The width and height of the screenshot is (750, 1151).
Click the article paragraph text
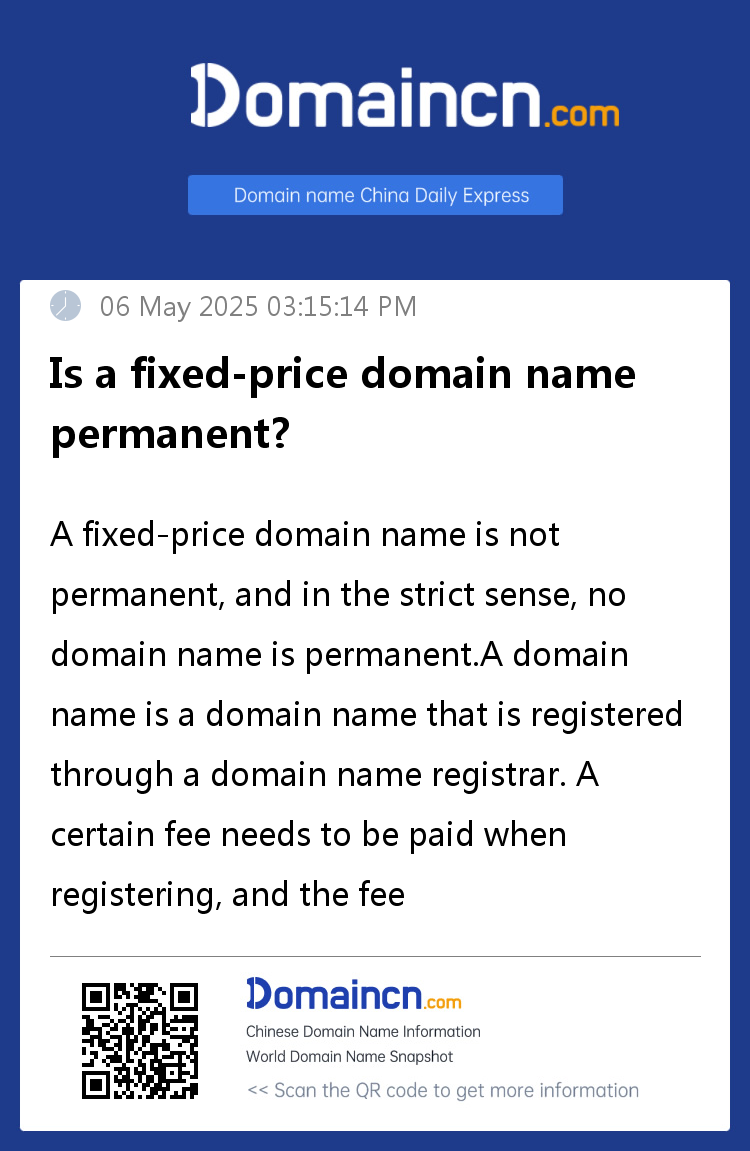tap(366, 714)
